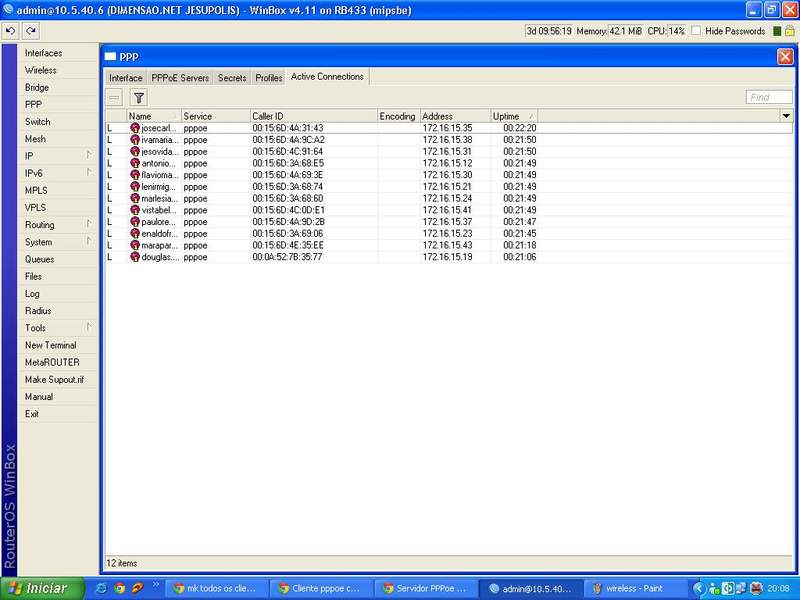Switch to the wireless - Paint taskbar window
This screenshot has width=800, height=600.
pyautogui.click(x=633, y=589)
